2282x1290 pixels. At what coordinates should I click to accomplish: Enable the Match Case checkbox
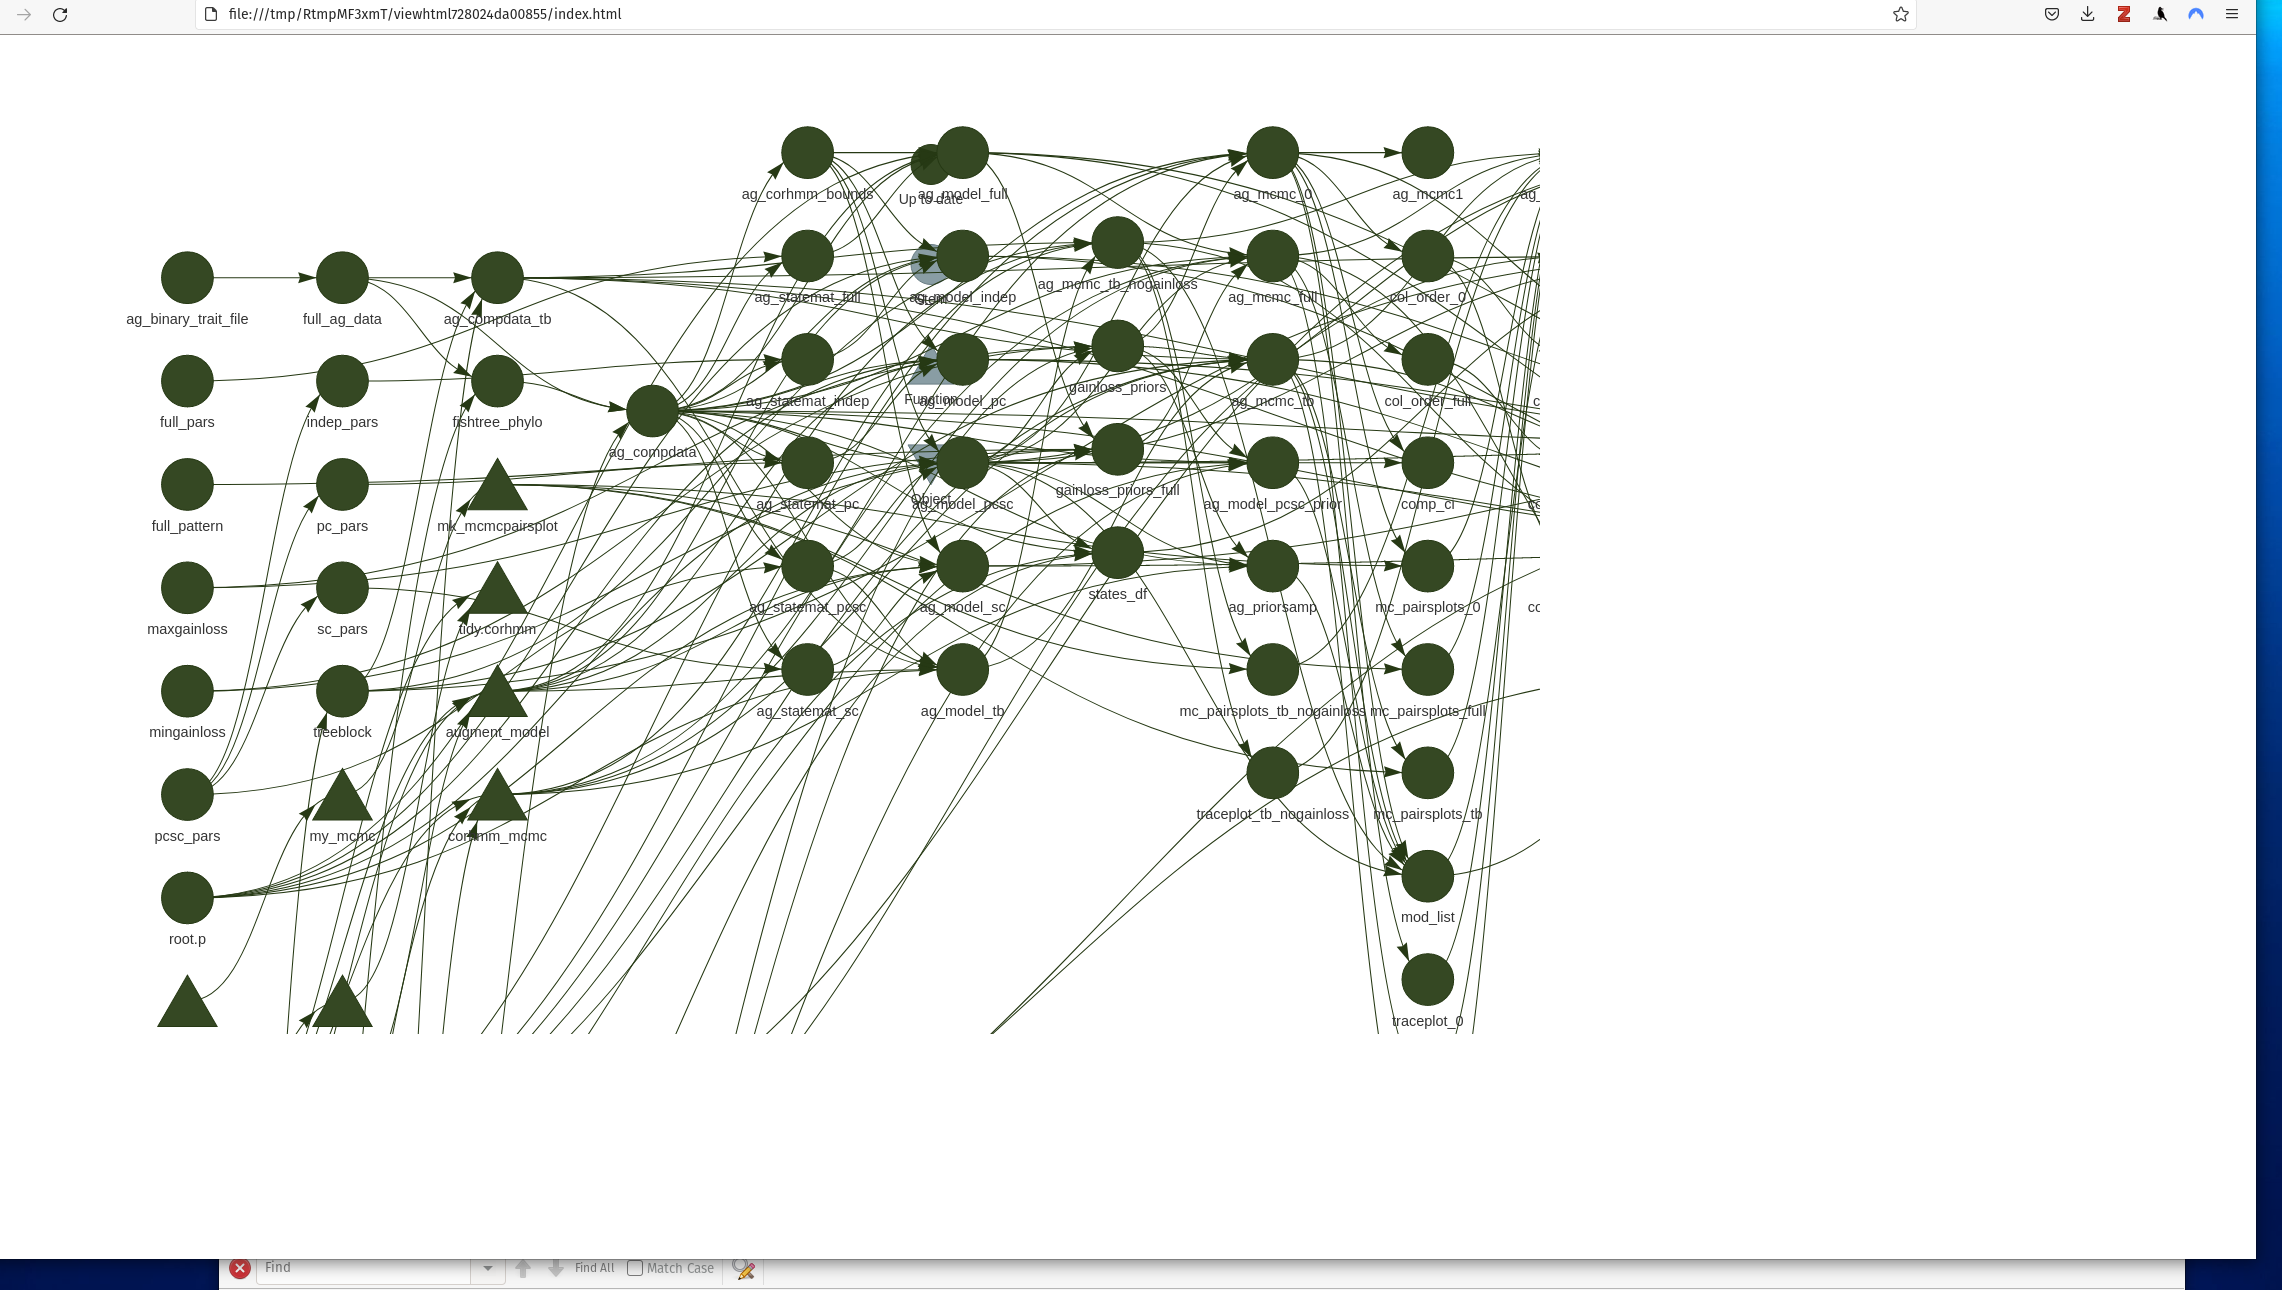coord(635,1268)
